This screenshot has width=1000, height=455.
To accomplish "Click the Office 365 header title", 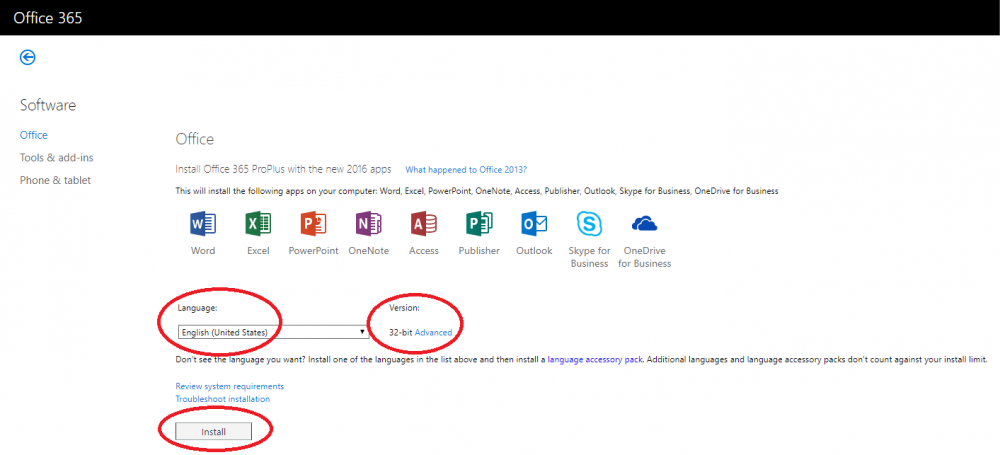I will 48,17.
